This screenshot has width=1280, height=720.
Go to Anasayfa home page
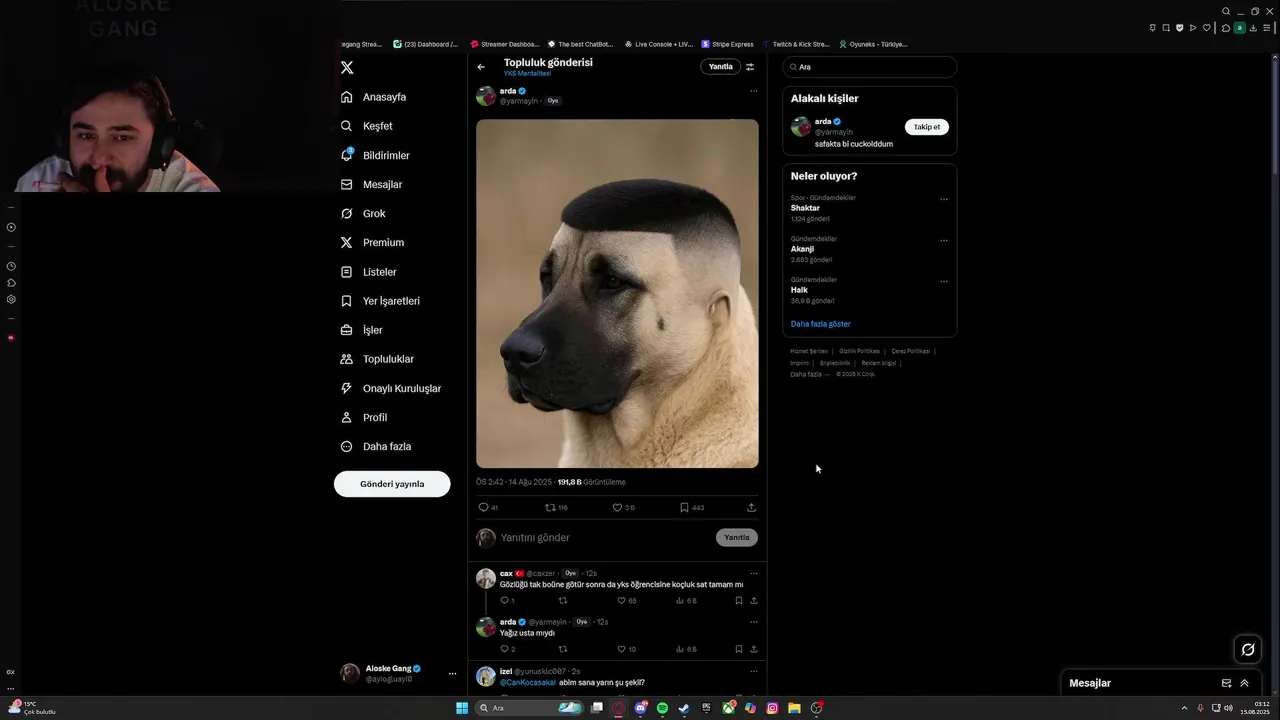pyautogui.click(x=374, y=97)
